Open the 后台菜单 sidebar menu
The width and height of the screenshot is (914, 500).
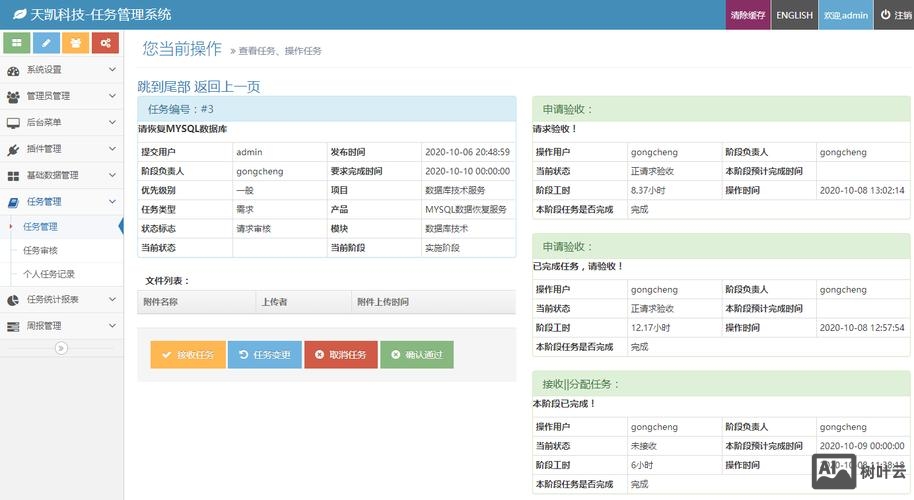[x=61, y=122]
